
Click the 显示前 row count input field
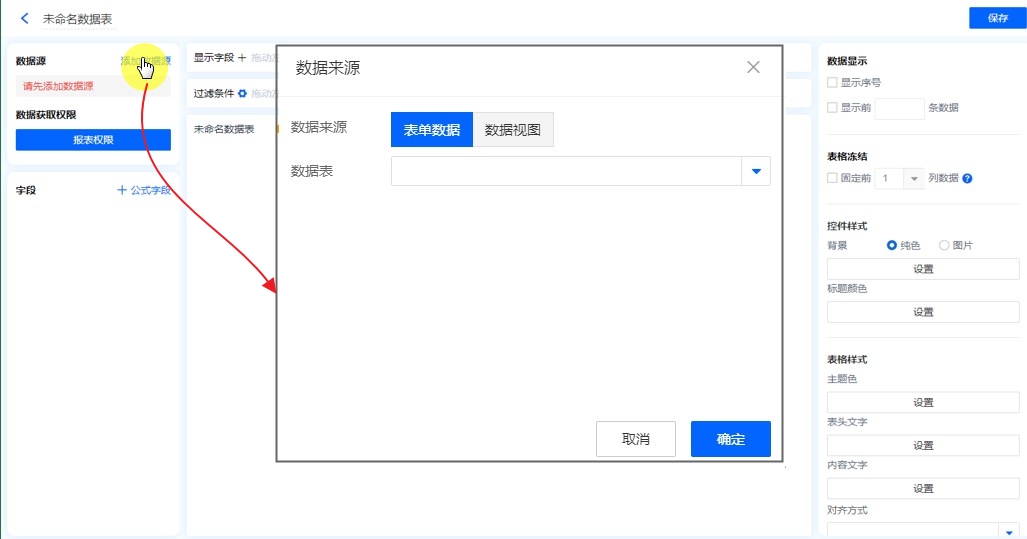pyautogui.click(x=898, y=108)
